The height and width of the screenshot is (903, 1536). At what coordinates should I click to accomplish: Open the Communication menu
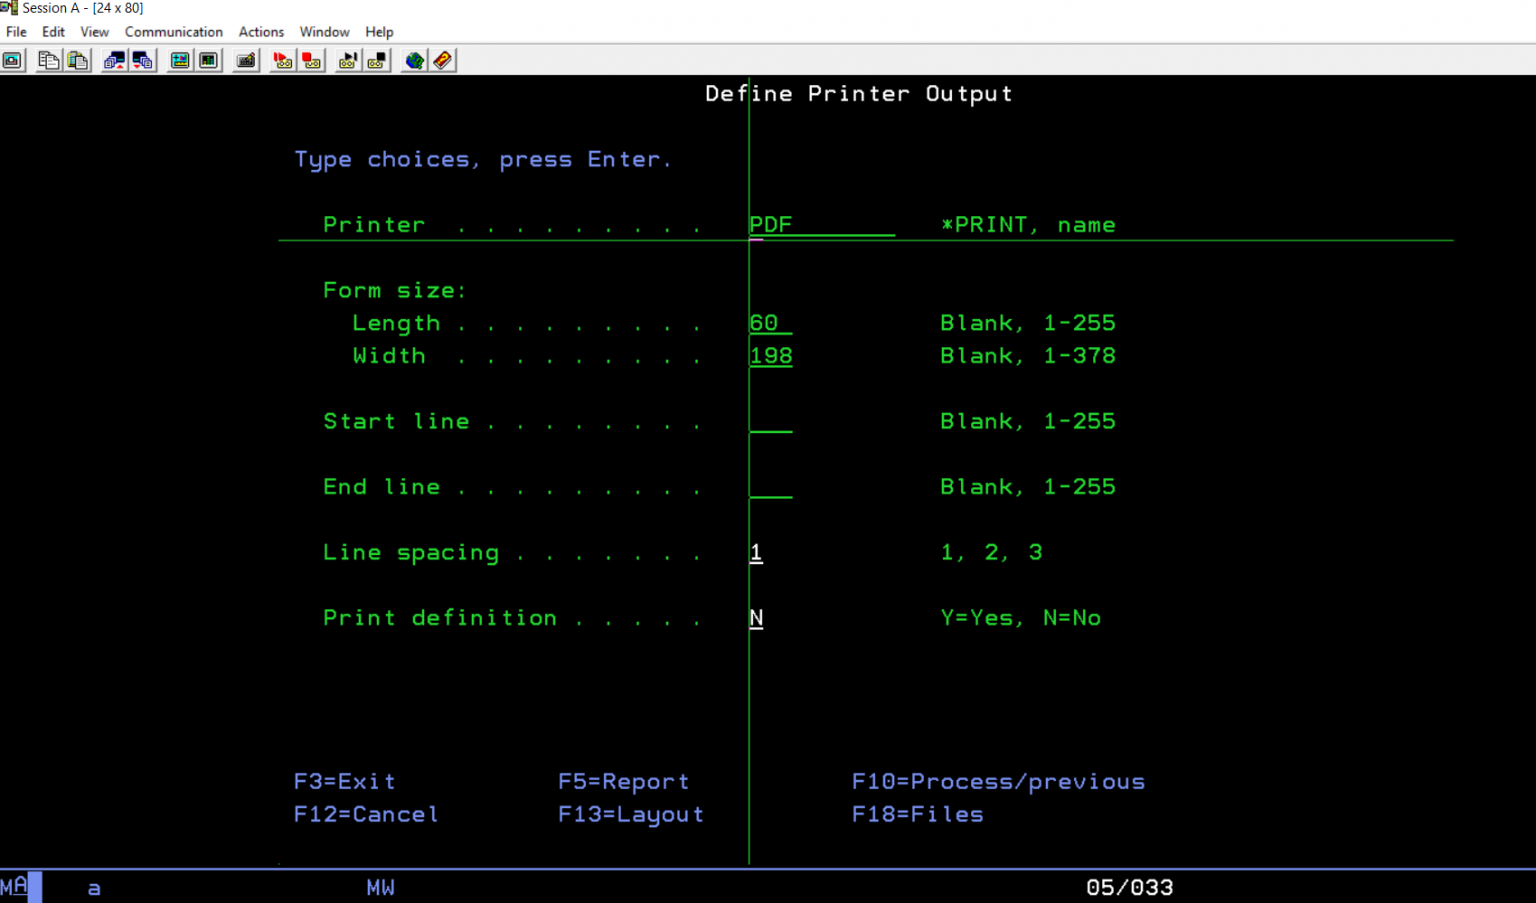173,31
